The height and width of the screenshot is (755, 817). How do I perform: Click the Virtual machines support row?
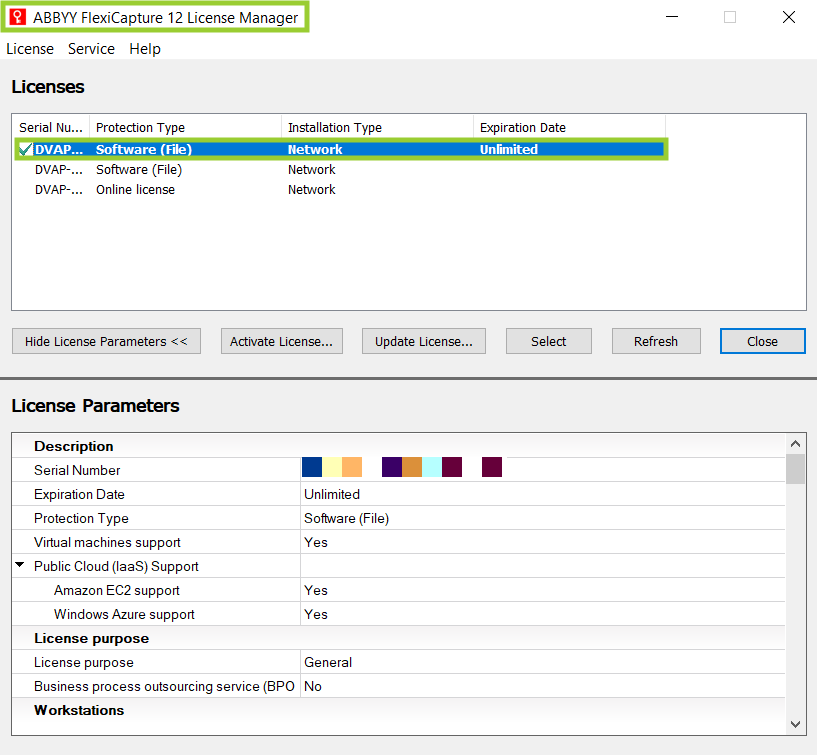(x=399, y=542)
